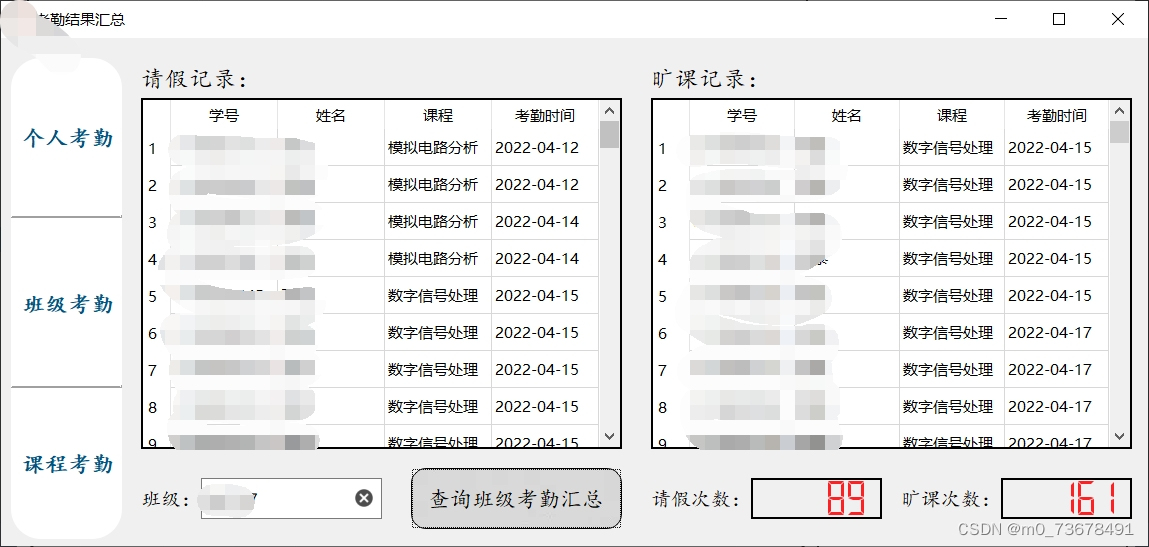This screenshot has width=1149, height=547.
Task: Select 姓名 column header in 旷课记录
Action: pyautogui.click(x=846, y=115)
